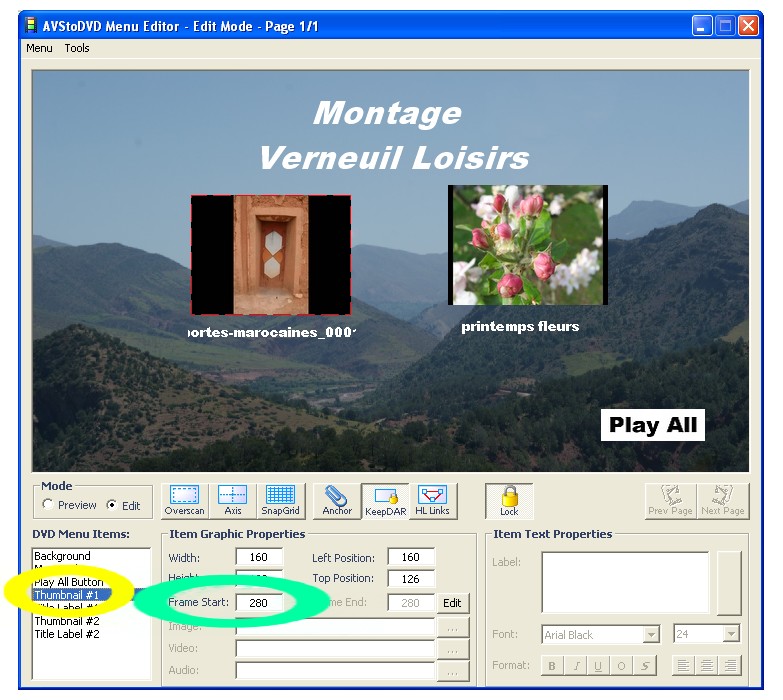Open the Tools menu

click(x=77, y=48)
